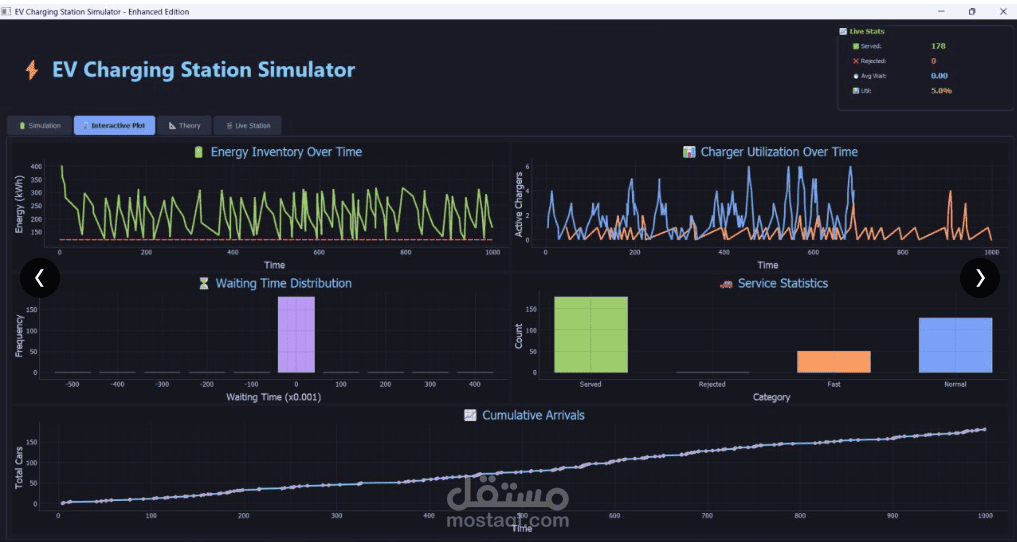Click the blue Normal bar
Viewport: 1017px width, 542px height.
tap(955, 345)
